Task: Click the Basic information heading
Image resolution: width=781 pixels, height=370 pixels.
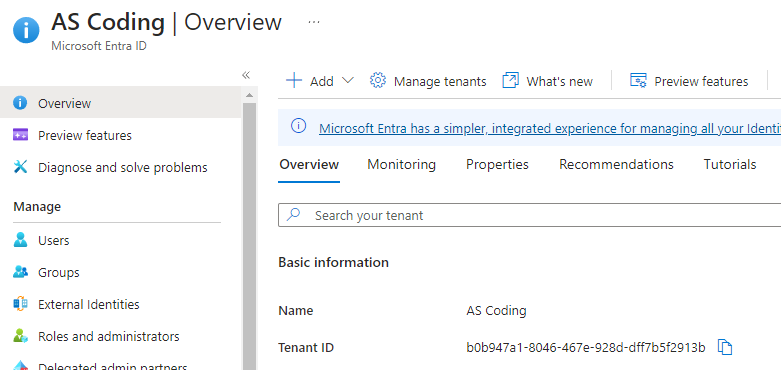Action: (333, 262)
